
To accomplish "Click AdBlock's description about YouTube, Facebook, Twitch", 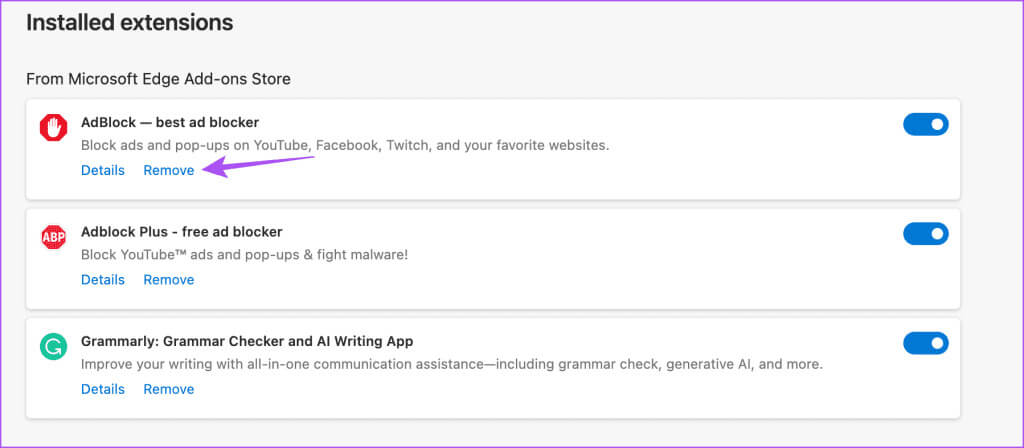I will pyautogui.click(x=345, y=146).
